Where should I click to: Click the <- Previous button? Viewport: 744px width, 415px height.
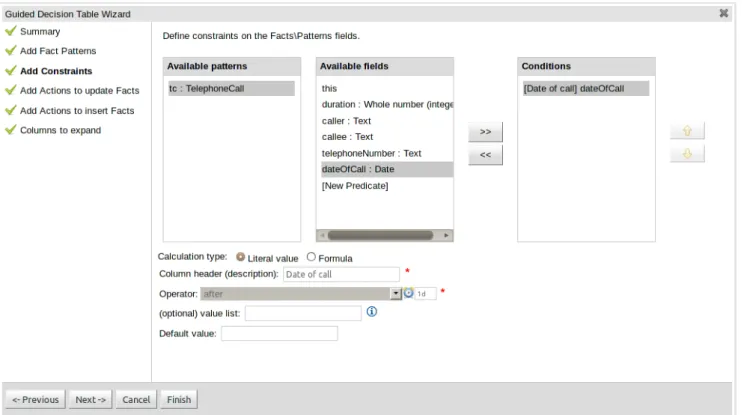[x=36, y=399]
